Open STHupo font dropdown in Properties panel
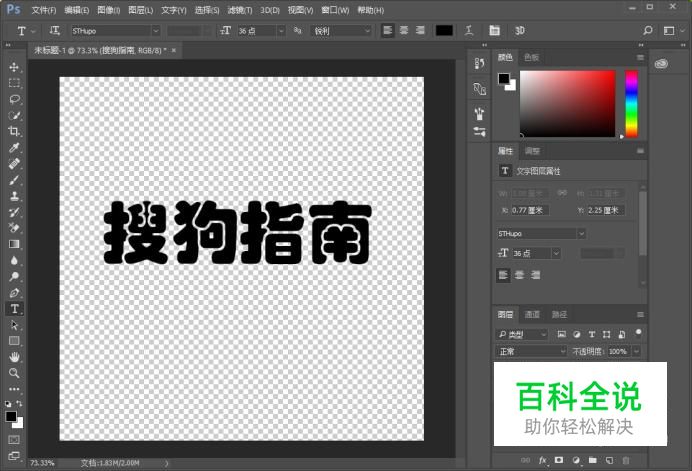This screenshot has width=692, height=471. click(x=581, y=233)
